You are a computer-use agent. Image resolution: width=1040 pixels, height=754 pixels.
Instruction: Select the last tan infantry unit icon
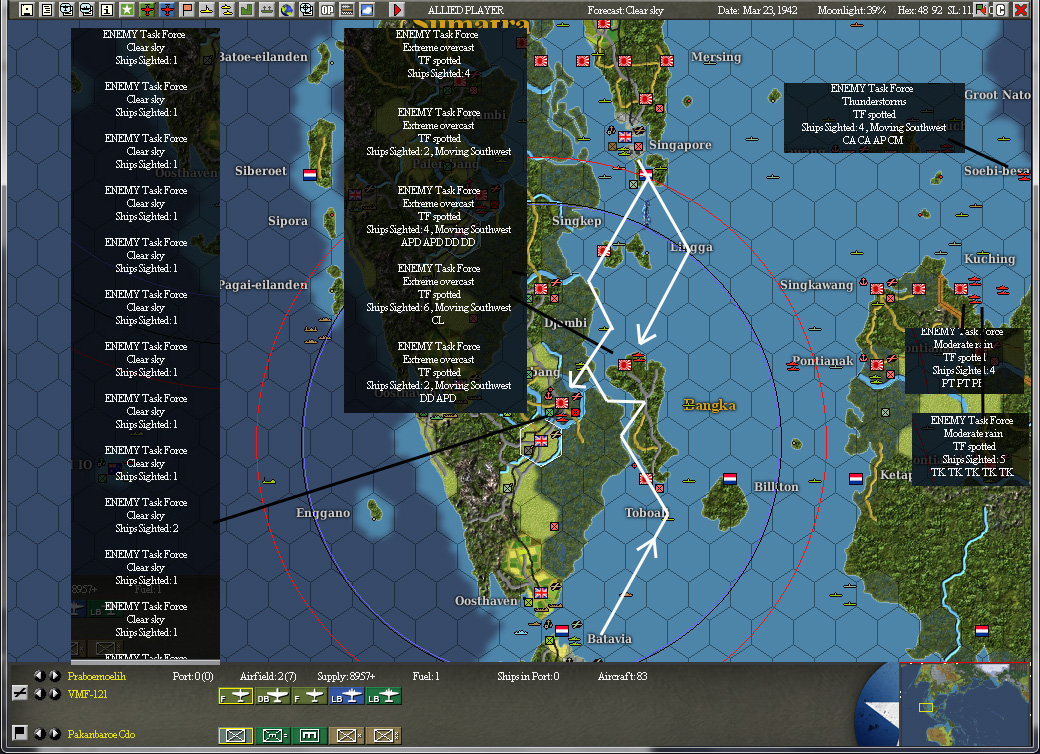pos(384,735)
